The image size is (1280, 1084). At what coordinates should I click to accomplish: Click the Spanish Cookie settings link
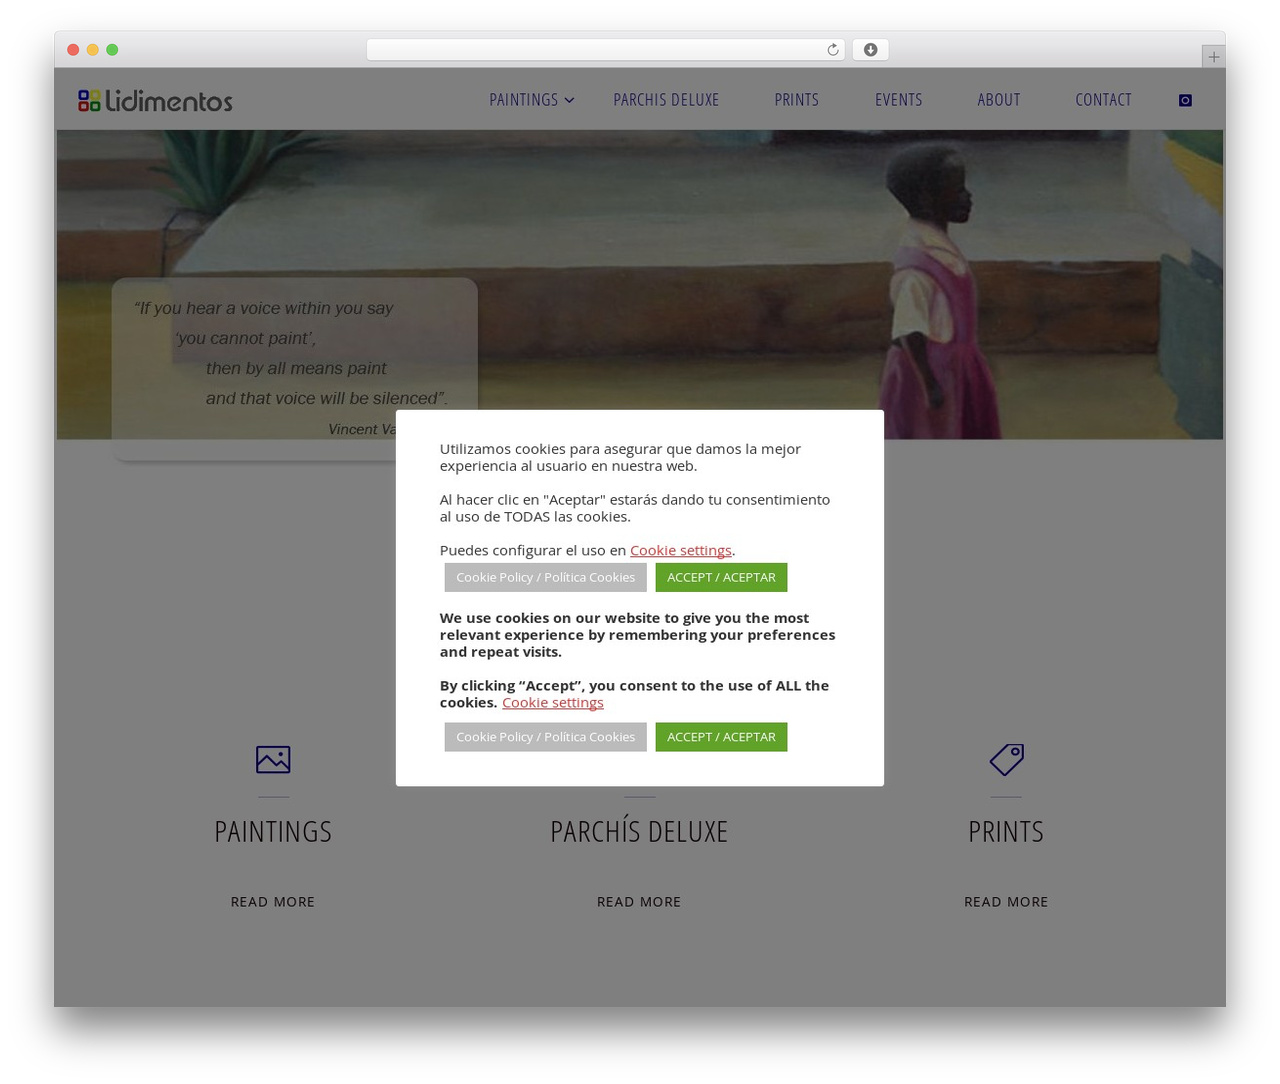pos(680,550)
